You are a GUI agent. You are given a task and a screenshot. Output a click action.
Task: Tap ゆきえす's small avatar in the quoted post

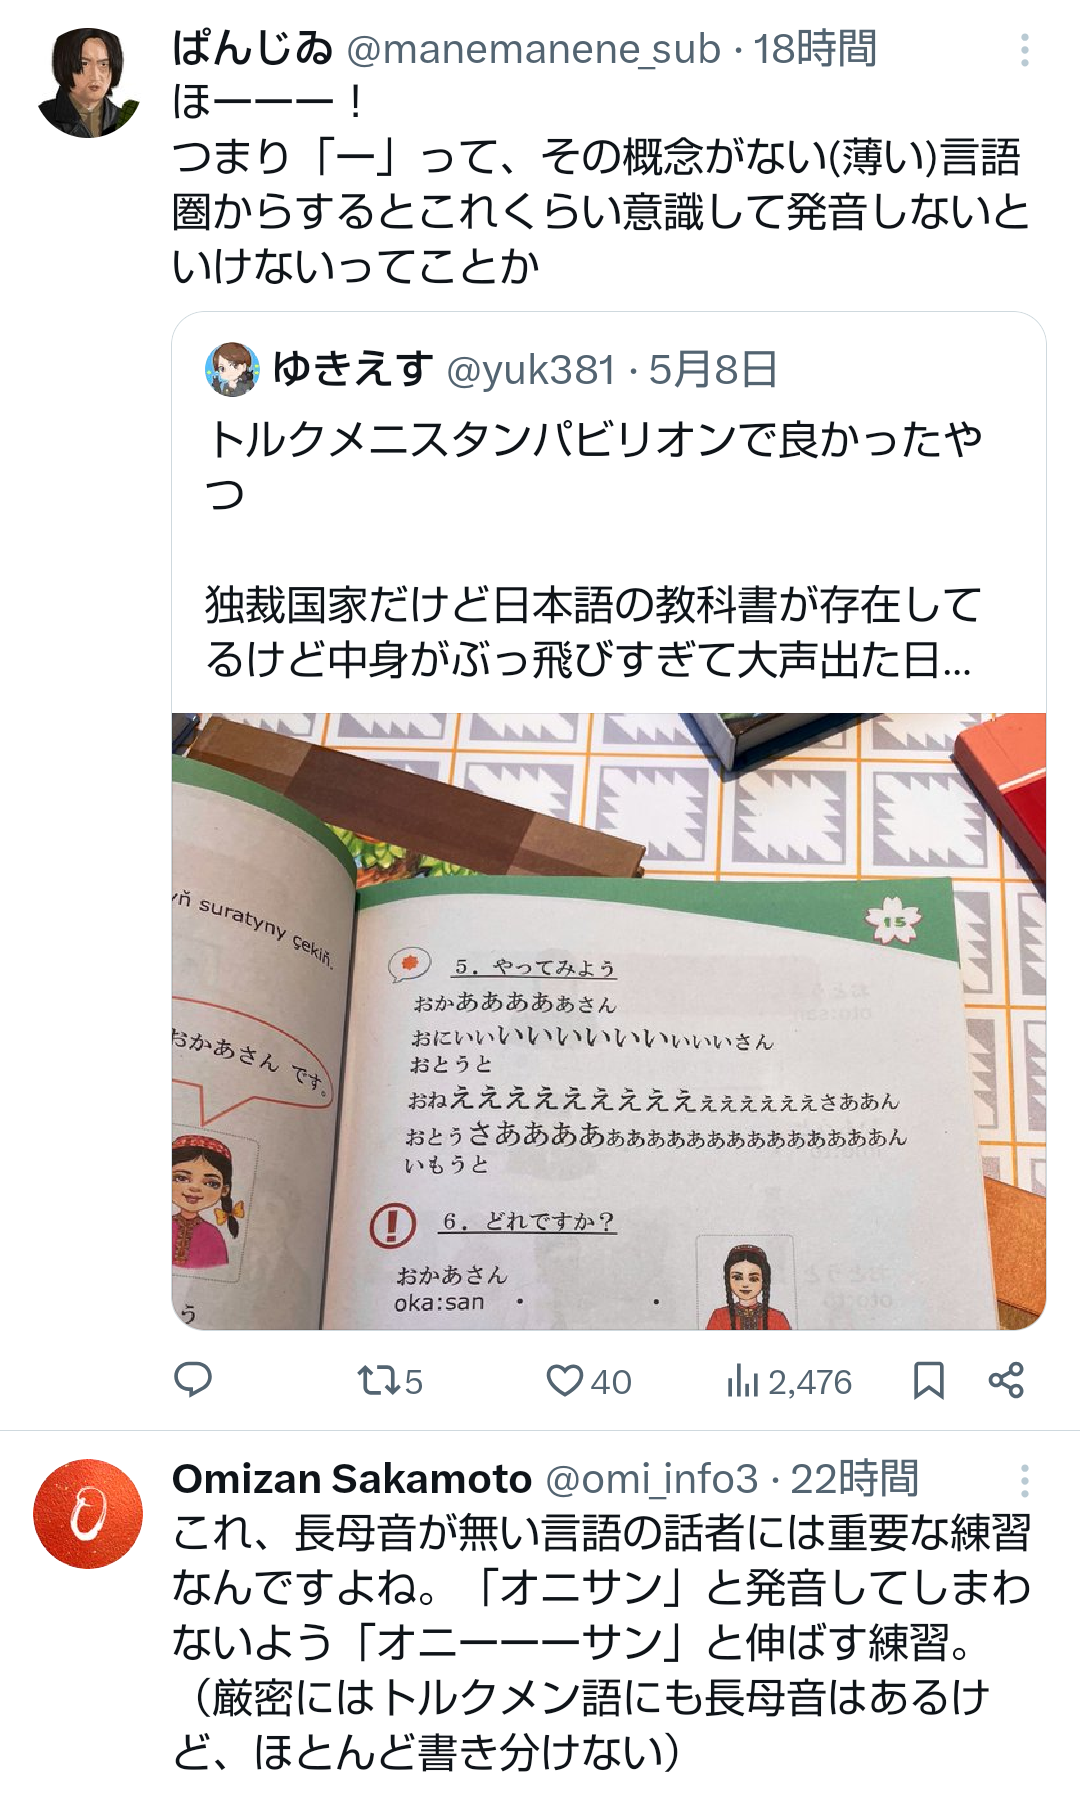point(232,369)
